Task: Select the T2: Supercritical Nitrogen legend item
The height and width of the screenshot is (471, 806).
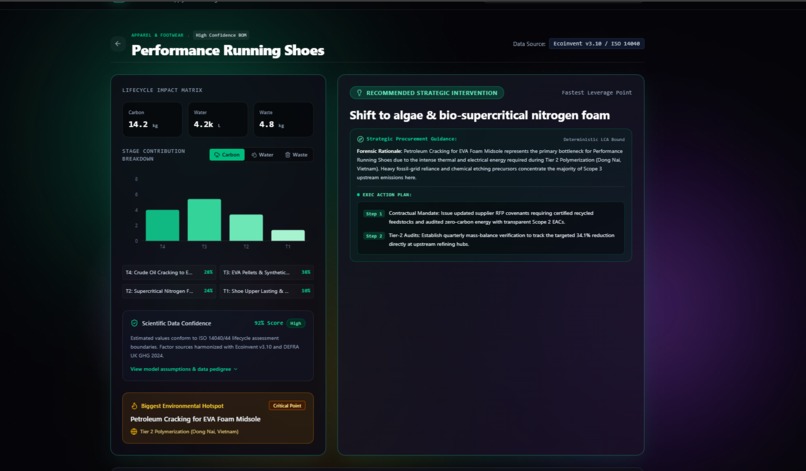Action: [169, 291]
